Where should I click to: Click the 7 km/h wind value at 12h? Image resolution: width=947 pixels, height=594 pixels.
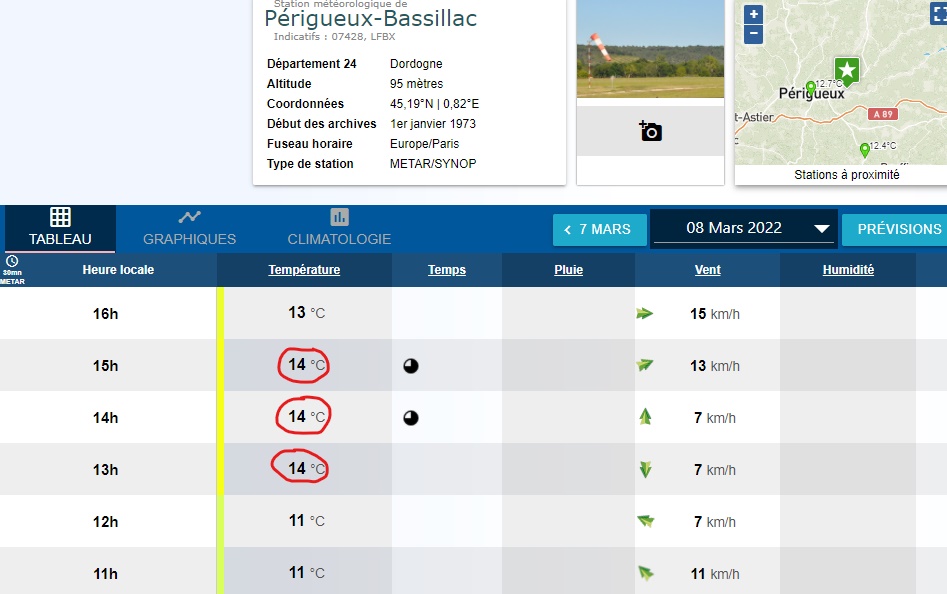point(715,522)
